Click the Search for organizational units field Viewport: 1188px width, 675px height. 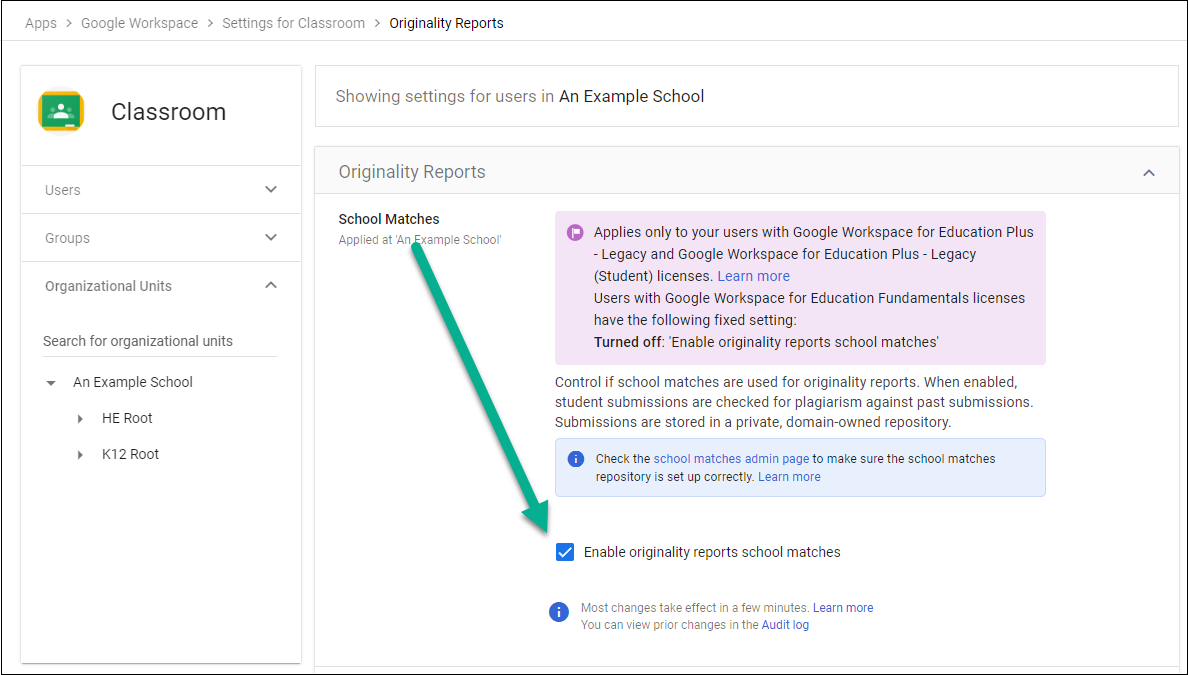click(x=160, y=342)
